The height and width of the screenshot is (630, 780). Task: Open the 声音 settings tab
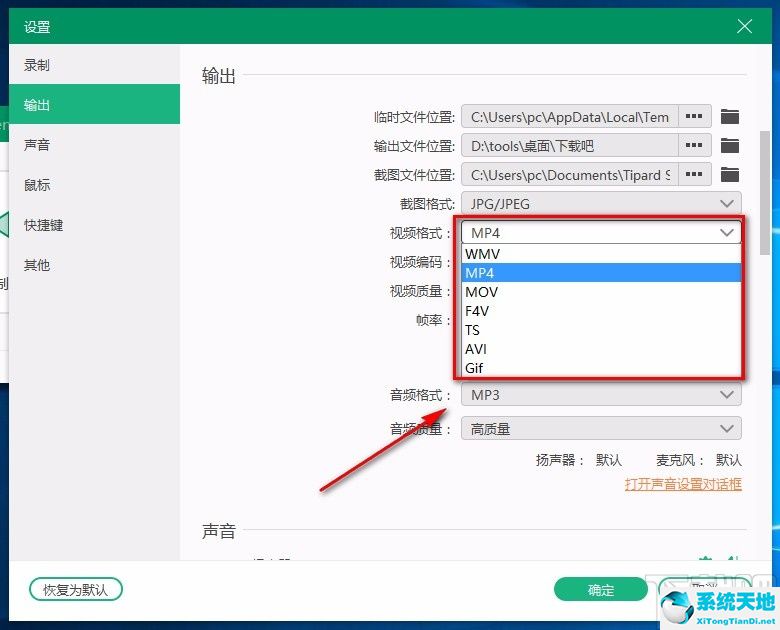click(95, 145)
